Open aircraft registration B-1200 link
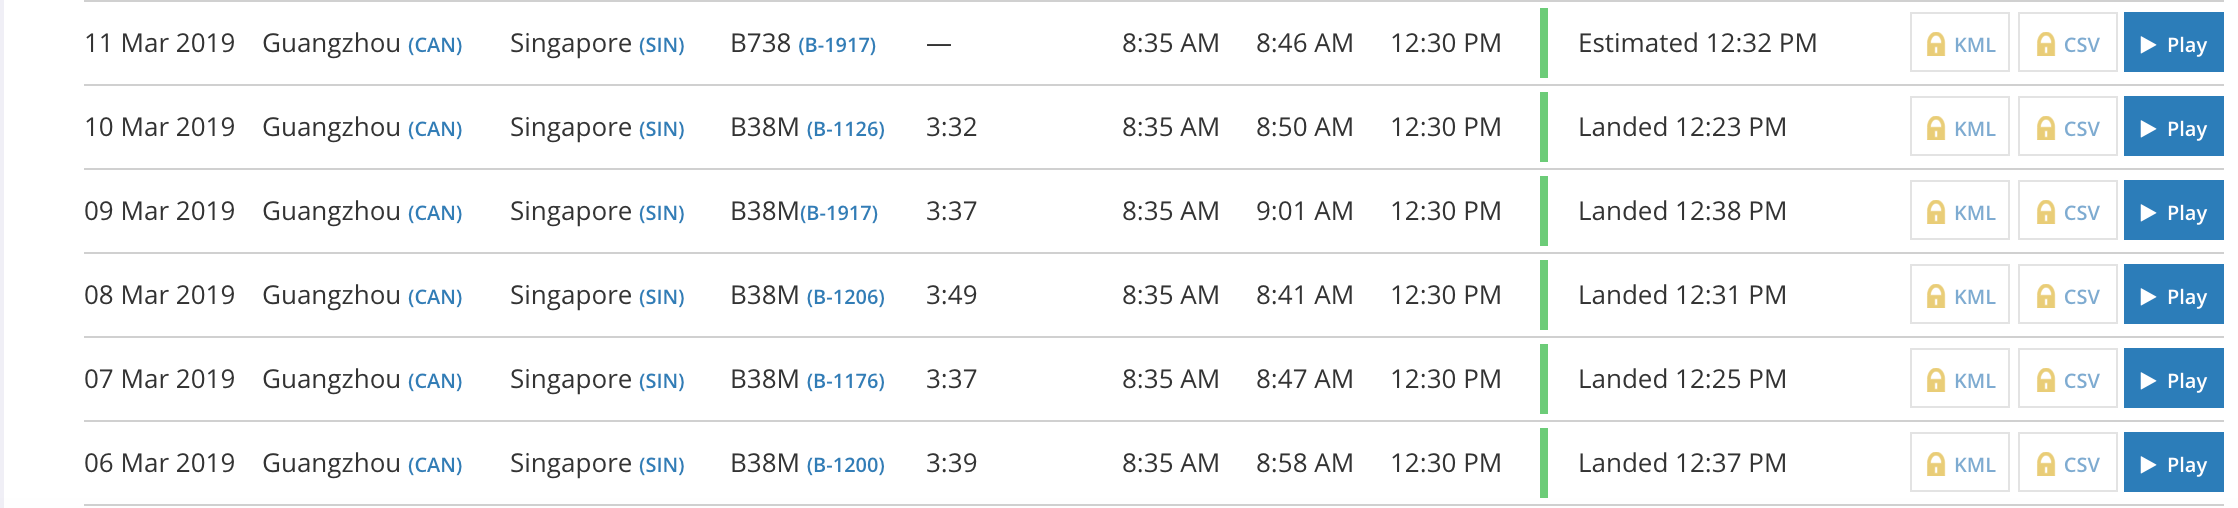2238x508 pixels. pos(845,465)
